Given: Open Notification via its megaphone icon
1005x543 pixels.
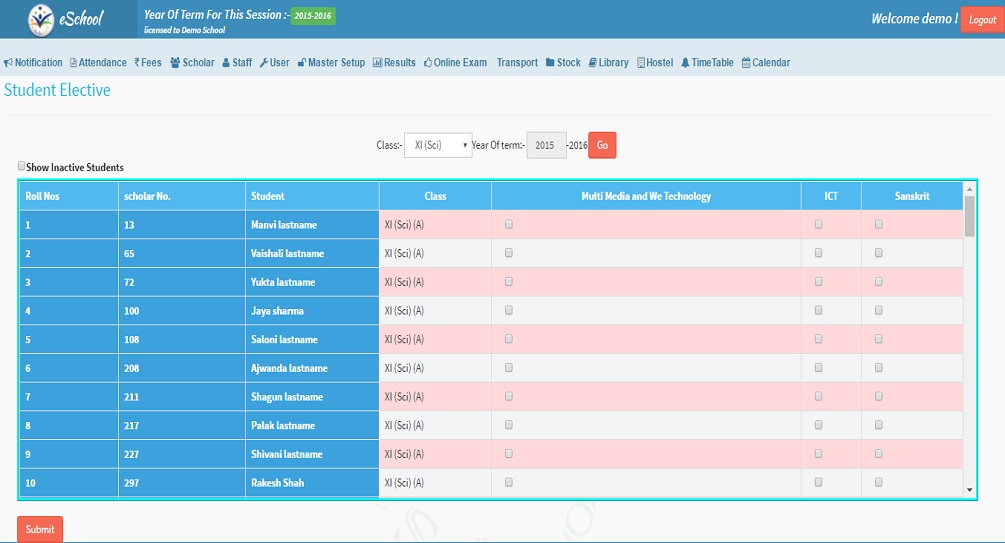Looking at the screenshot, I should coord(8,63).
